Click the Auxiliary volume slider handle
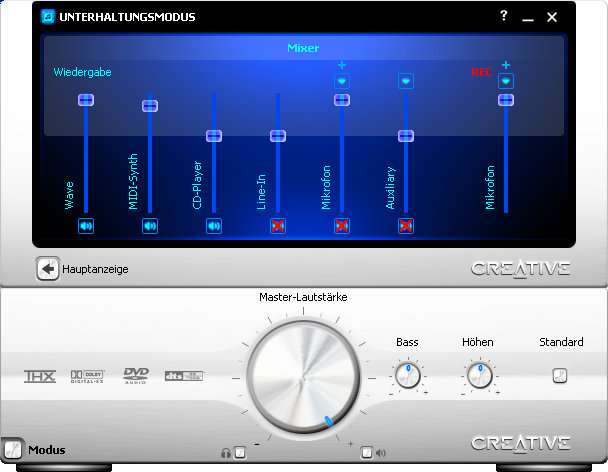The width and height of the screenshot is (608, 472). 406,136
